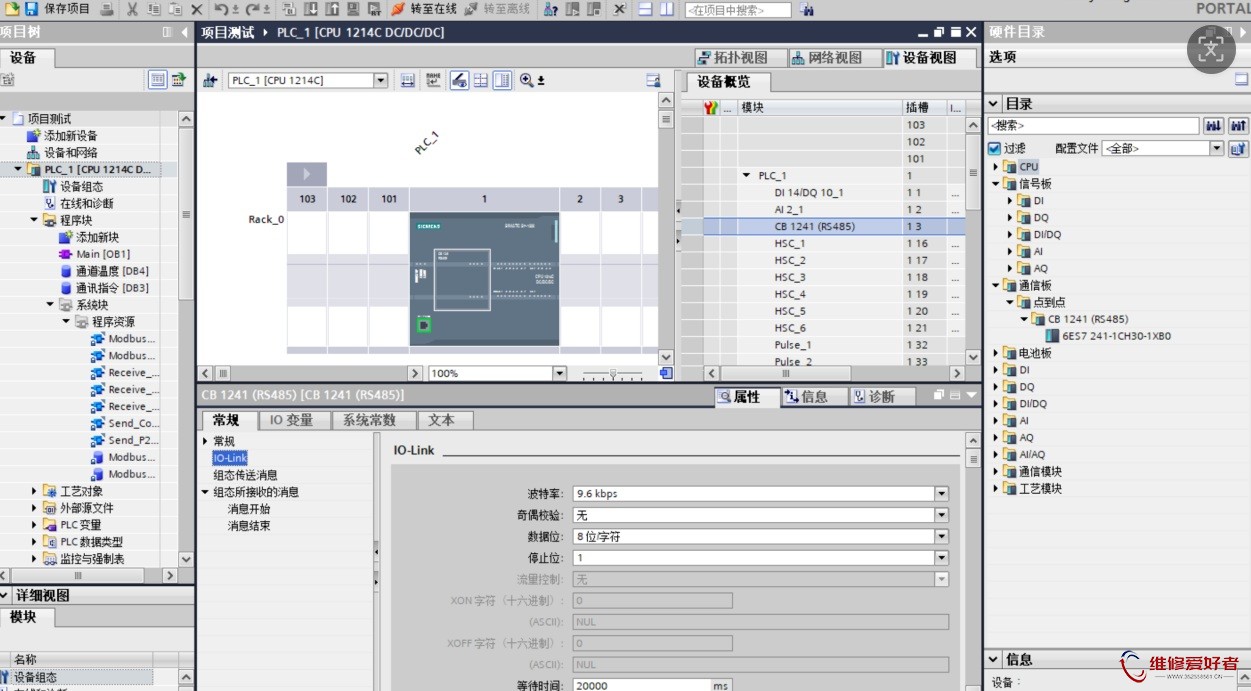This screenshot has width=1251, height=691.
Task: Click the 转至在线 go online button
Action: click(x=424, y=9)
